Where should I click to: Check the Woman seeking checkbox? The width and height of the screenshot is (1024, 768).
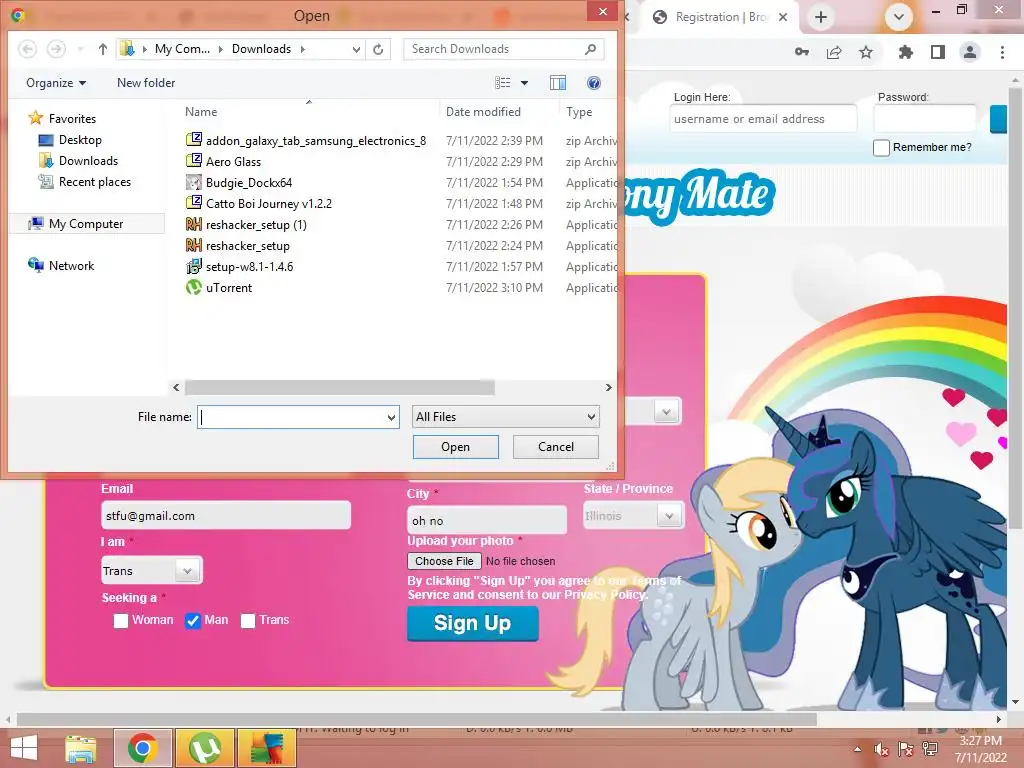coord(121,620)
